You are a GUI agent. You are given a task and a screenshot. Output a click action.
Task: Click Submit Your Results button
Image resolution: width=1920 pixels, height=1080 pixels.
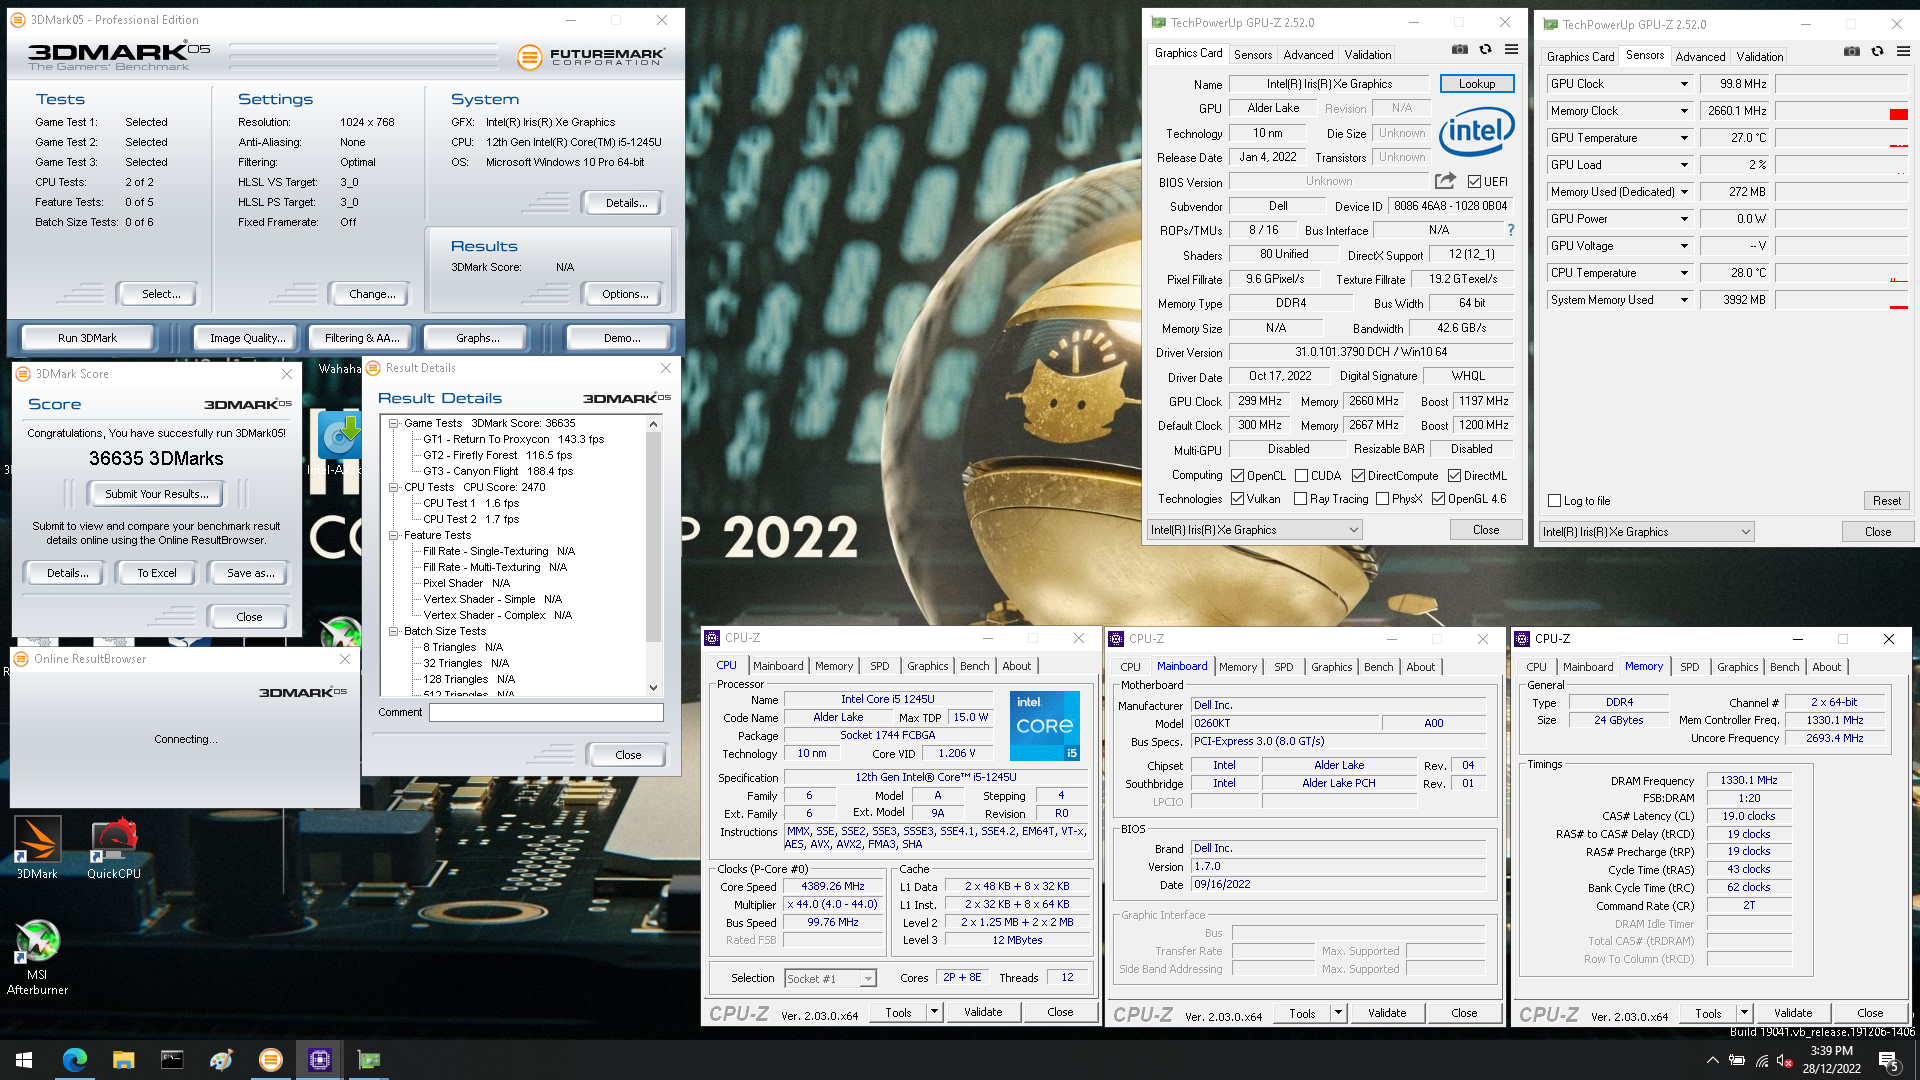coord(156,494)
